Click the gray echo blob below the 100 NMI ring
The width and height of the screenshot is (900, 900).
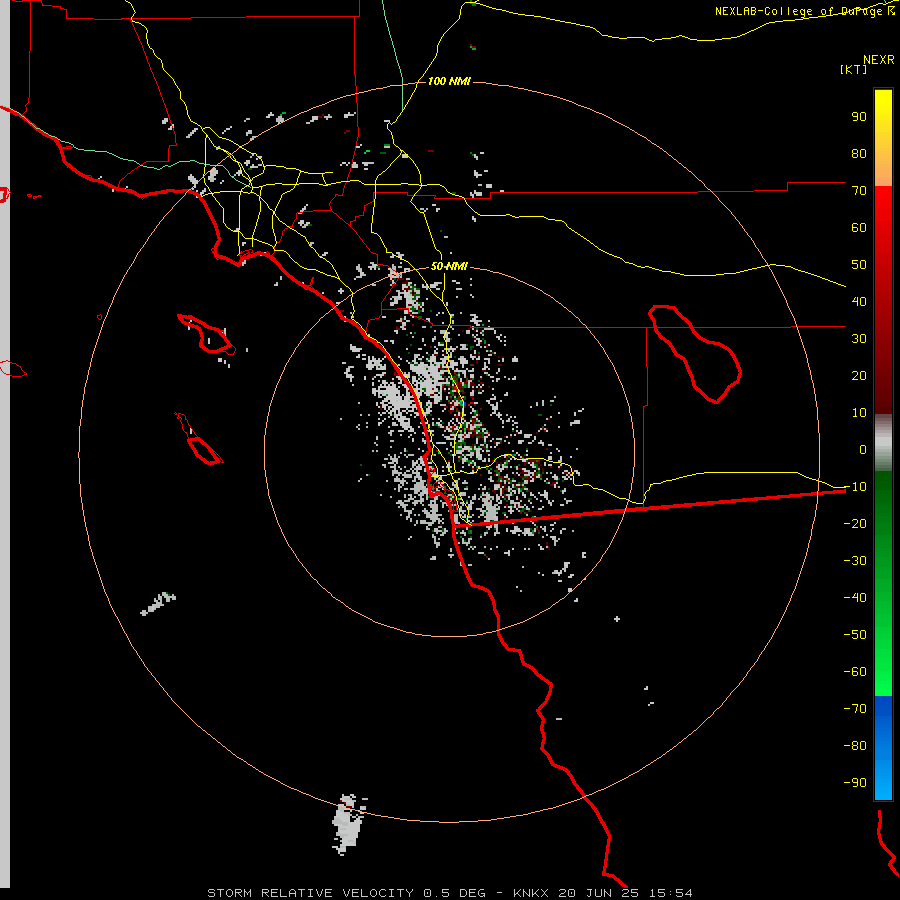(x=348, y=824)
